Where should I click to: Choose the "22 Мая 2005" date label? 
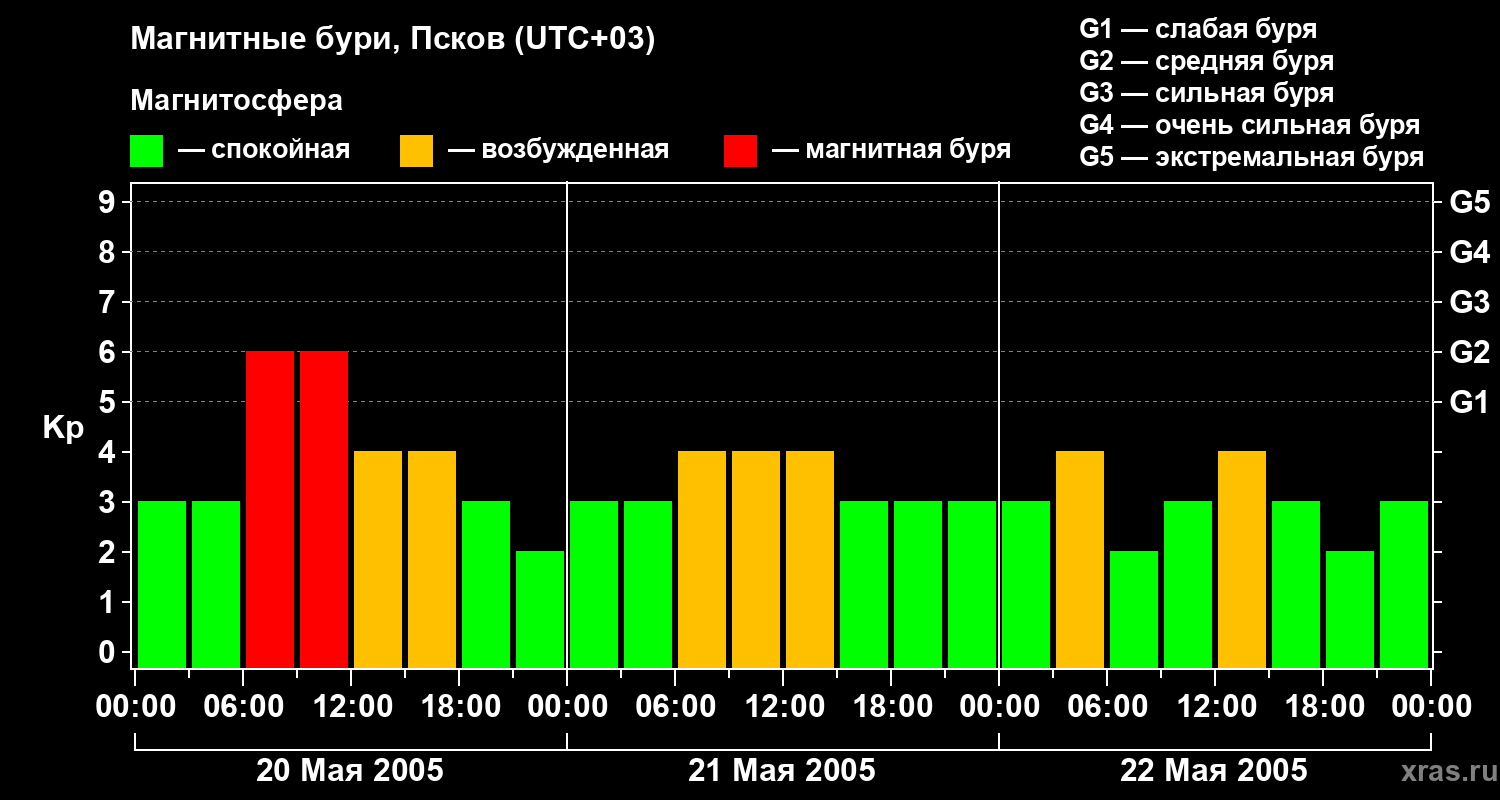coord(1214,771)
